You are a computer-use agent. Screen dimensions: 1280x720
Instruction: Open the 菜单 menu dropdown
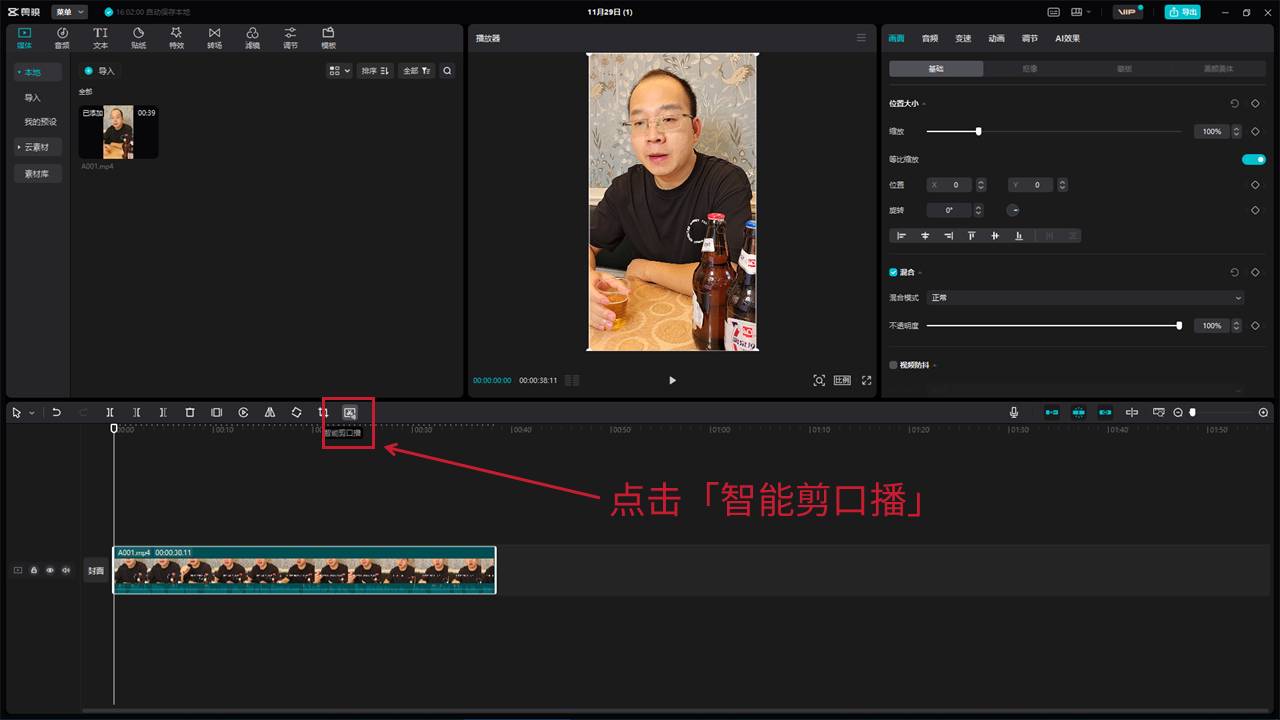(69, 12)
